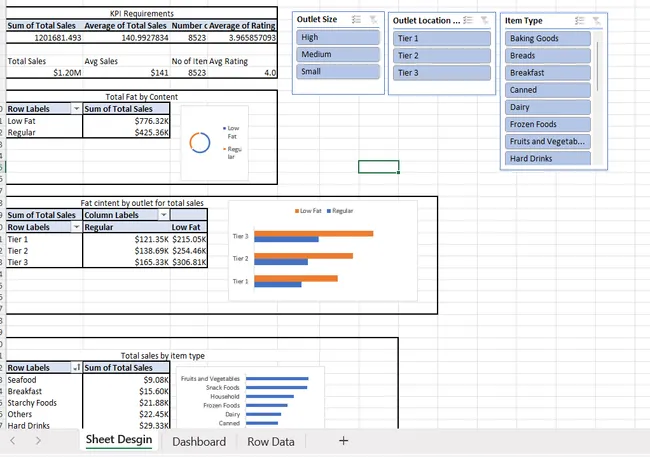Clear filter on Item Type slicer
Screen dimensions: 650x457
click(596, 21)
